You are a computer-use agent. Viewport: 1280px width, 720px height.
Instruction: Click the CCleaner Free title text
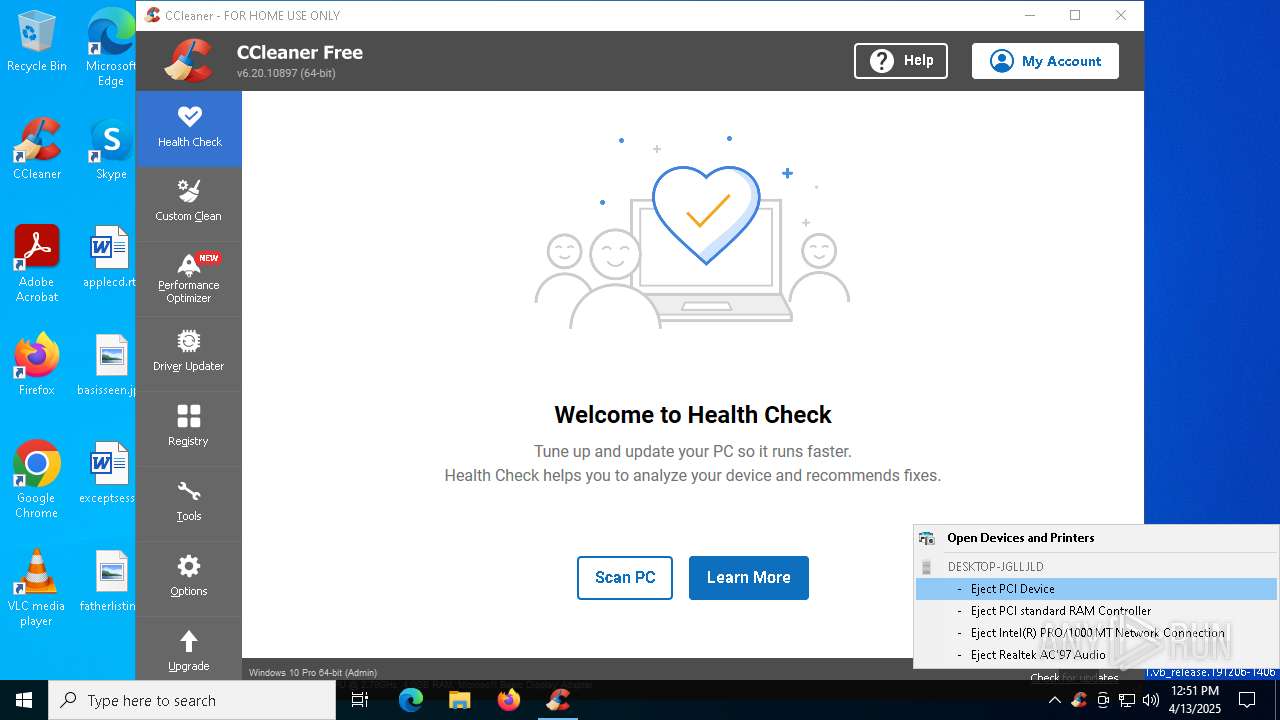tap(300, 52)
